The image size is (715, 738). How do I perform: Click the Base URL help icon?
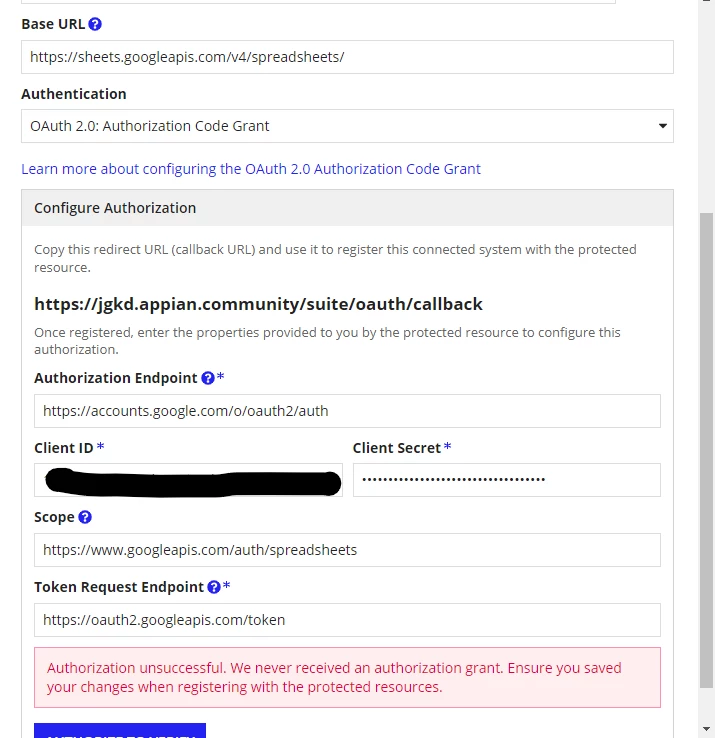[x=95, y=24]
